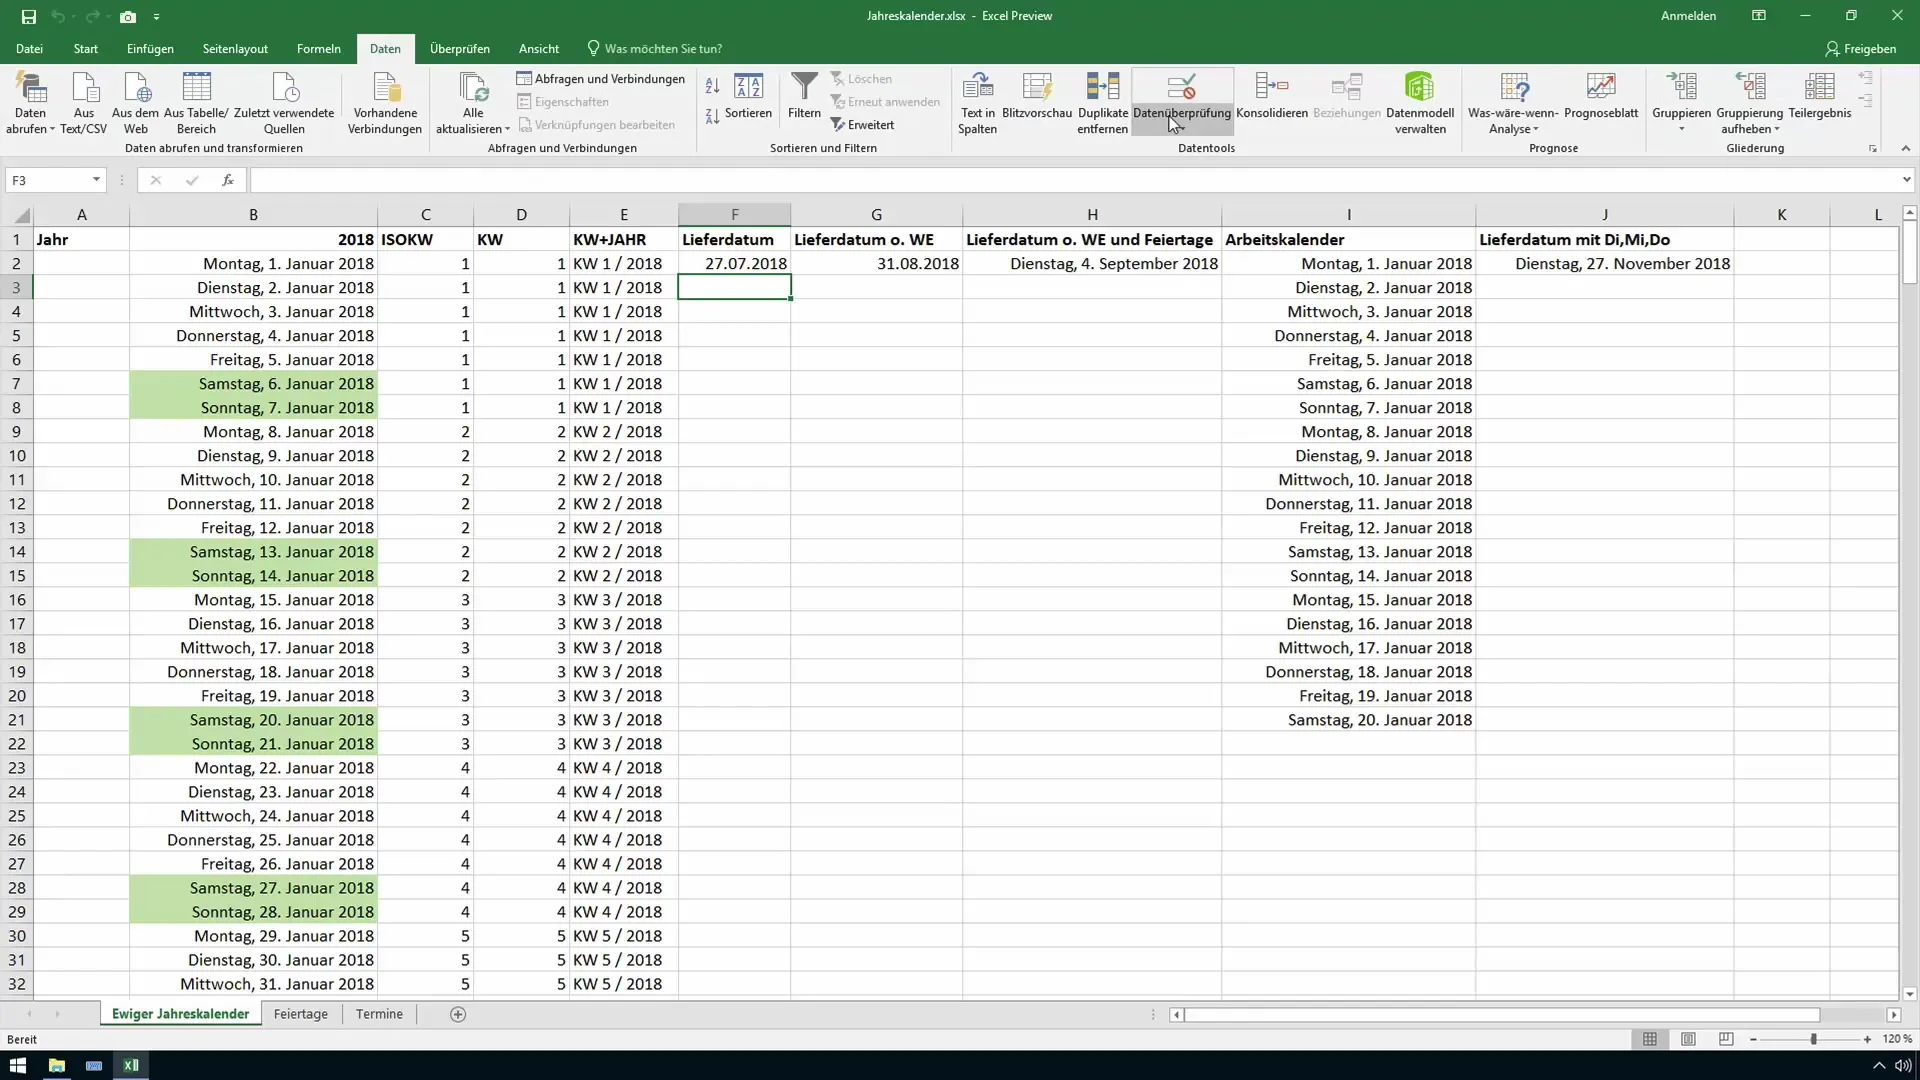1920x1080 pixels.
Task: Sort ascending A to Z
Action: click(712, 86)
